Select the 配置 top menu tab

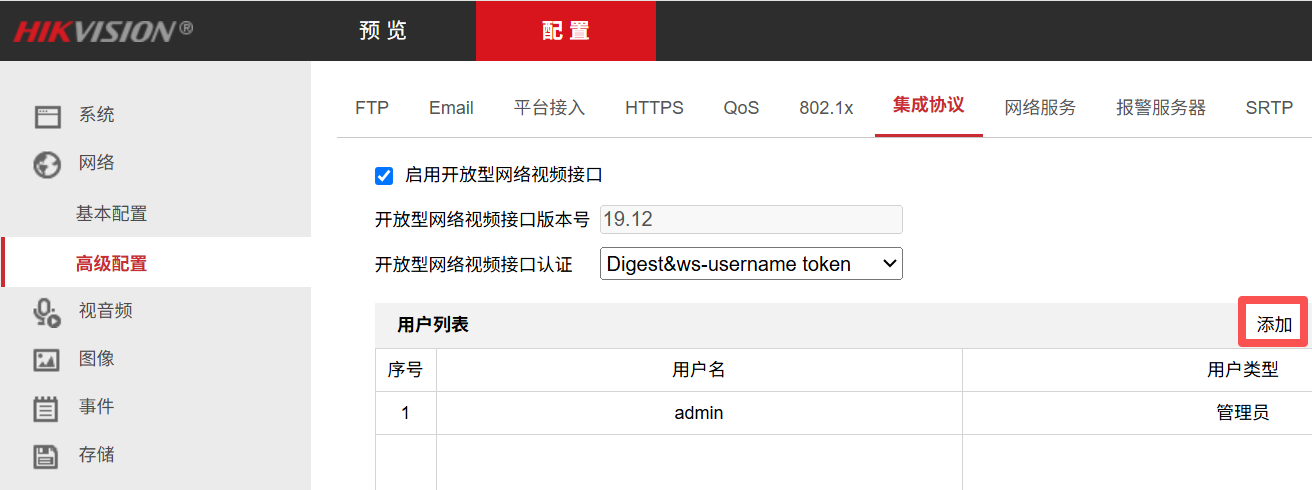[x=566, y=31]
